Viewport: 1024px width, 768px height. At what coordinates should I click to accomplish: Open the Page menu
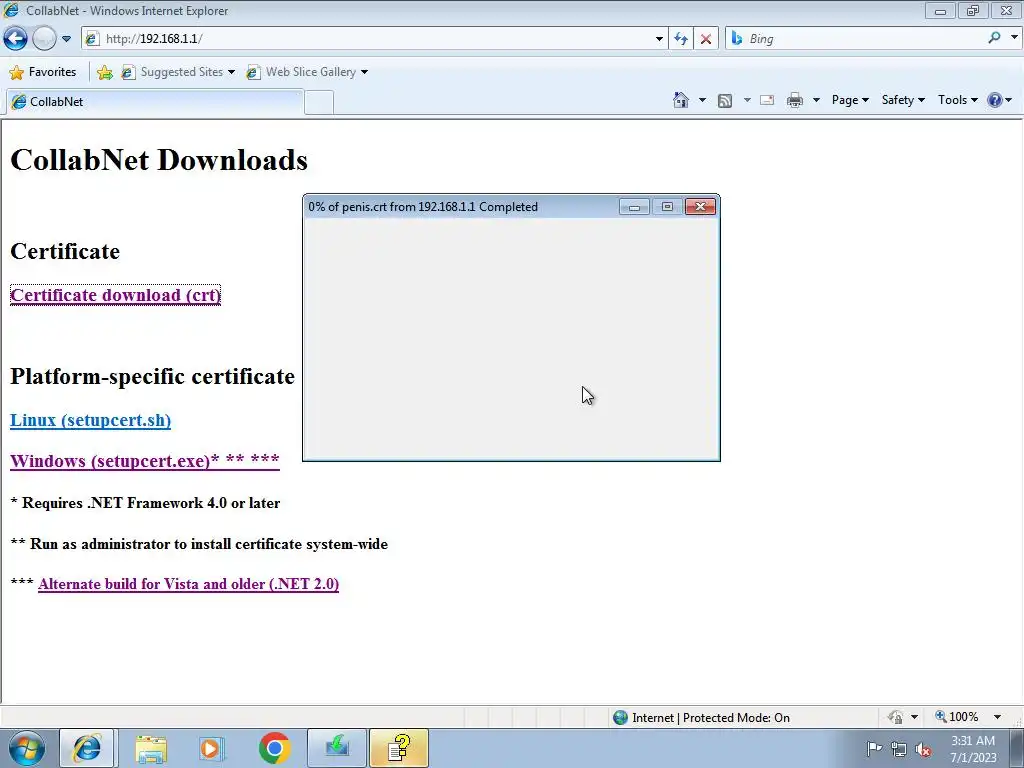(x=850, y=100)
